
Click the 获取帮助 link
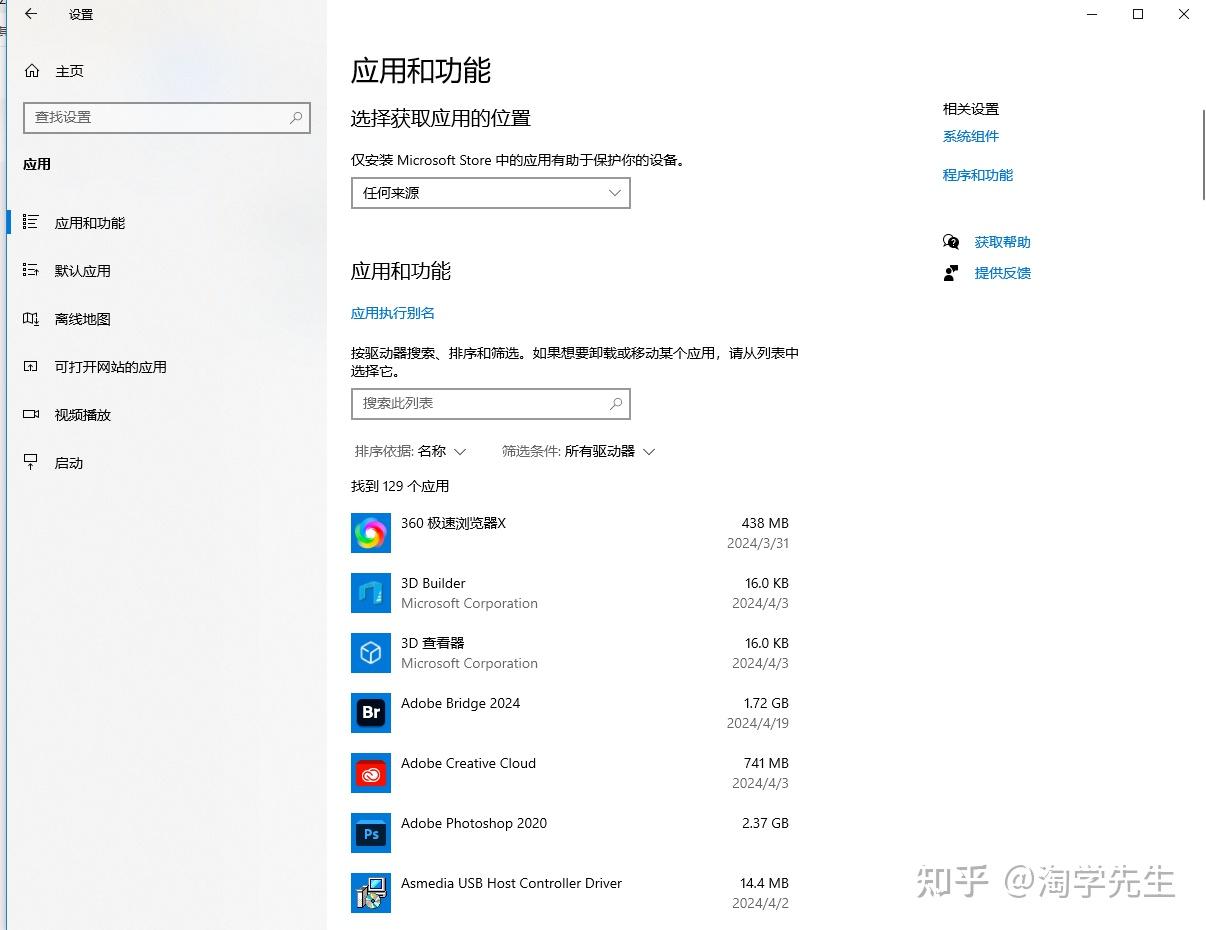[1002, 242]
